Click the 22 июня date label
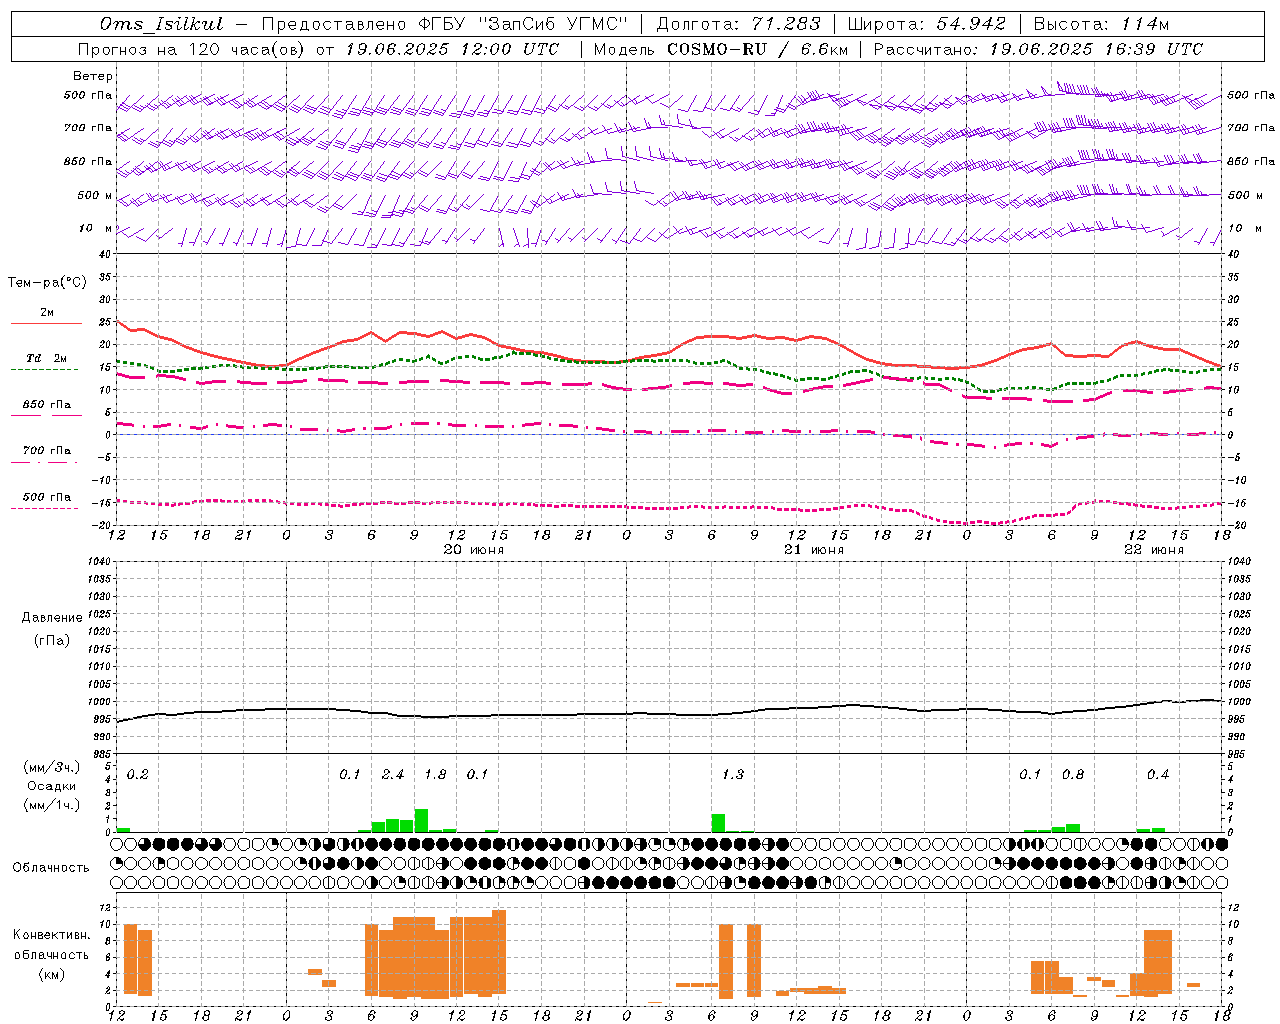This screenshot has height=1024, width=1280. tap(1154, 550)
